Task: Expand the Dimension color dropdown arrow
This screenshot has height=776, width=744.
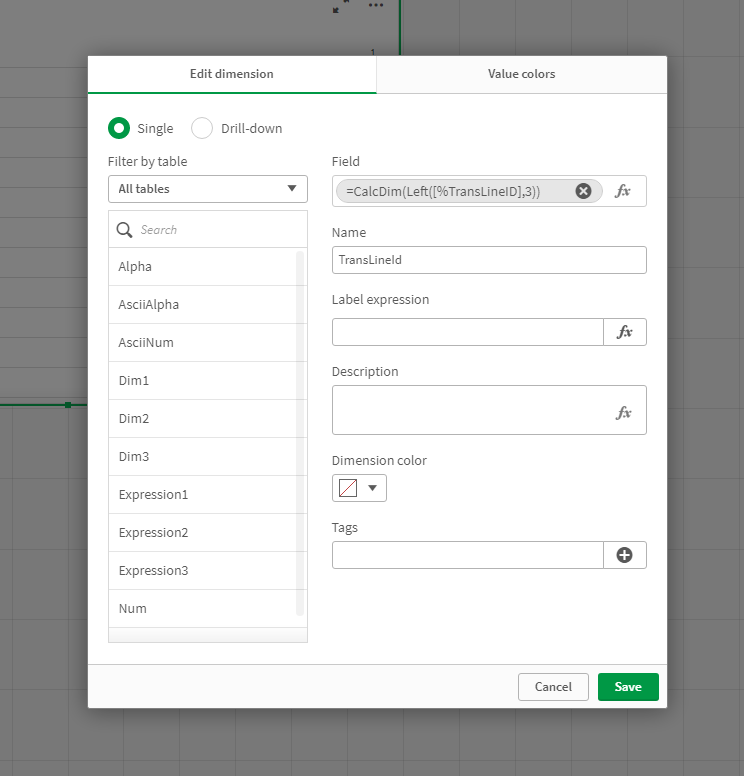Action: coord(373,488)
